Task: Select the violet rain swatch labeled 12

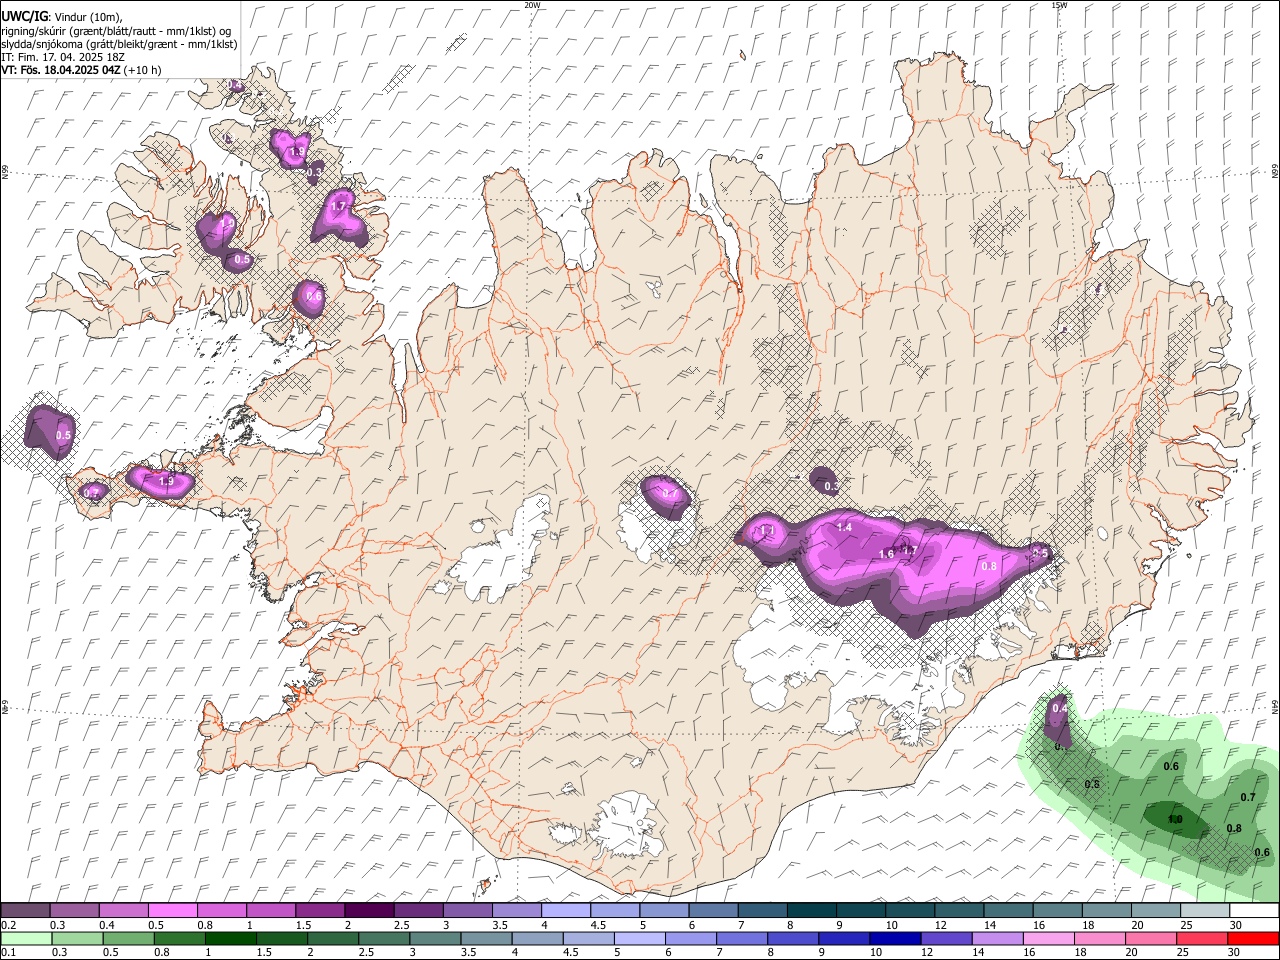Action: click(947, 938)
